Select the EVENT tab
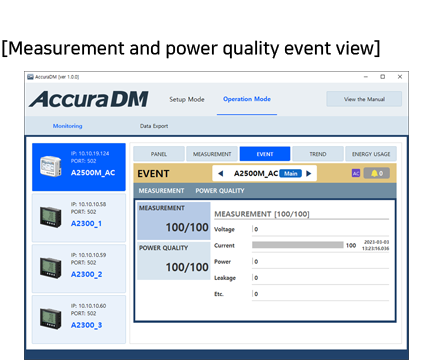The width and height of the screenshot is (433, 361). point(265,154)
